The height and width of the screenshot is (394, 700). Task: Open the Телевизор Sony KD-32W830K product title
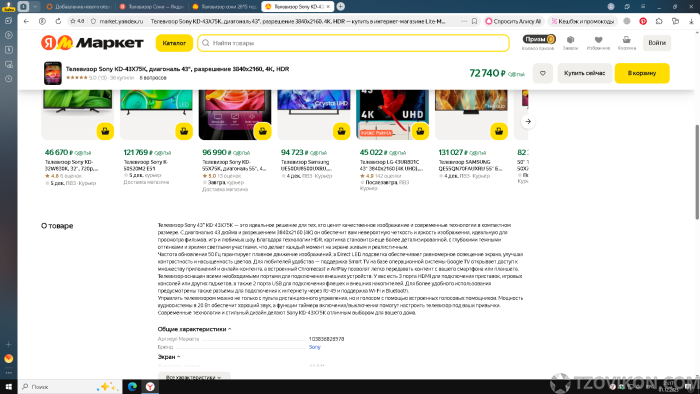coord(71,166)
